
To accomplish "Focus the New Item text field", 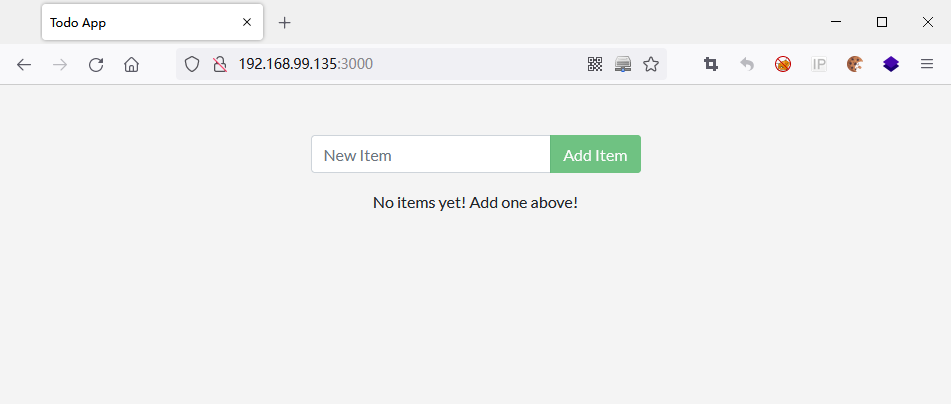I will (x=430, y=155).
